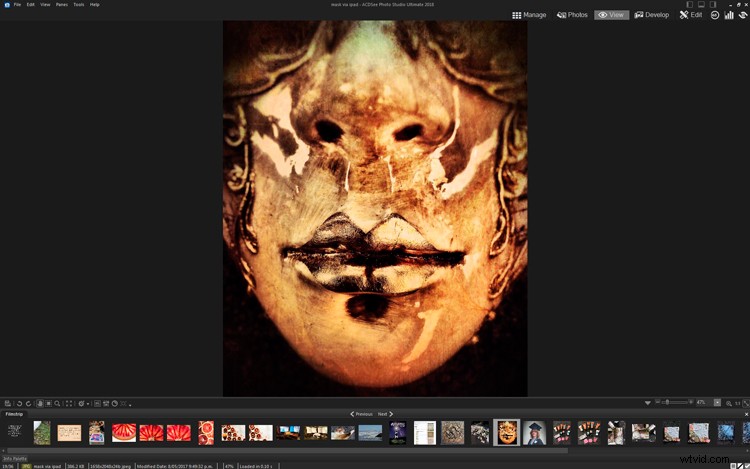Image resolution: width=750 pixels, height=469 pixels.
Task: Go to Next image in filmstrip
Action: pyautogui.click(x=385, y=413)
